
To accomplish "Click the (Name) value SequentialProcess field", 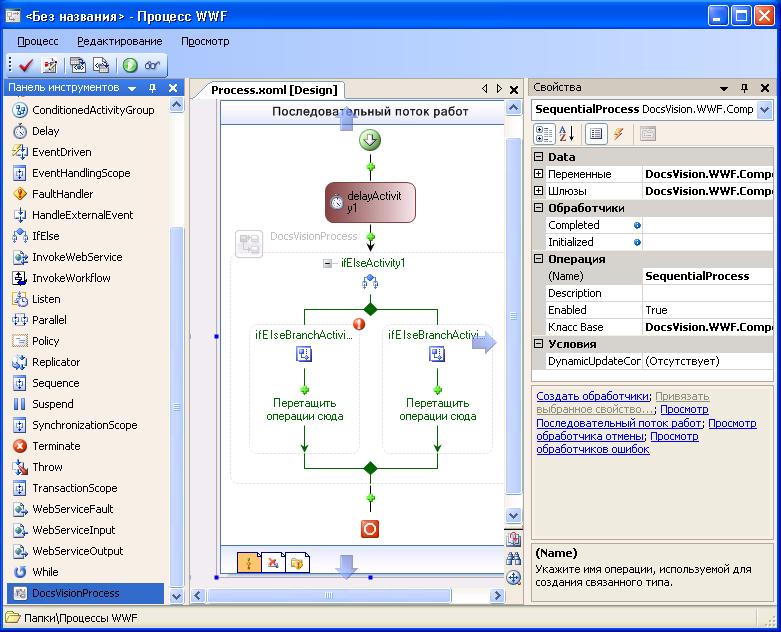I will pyautogui.click(x=708, y=276).
